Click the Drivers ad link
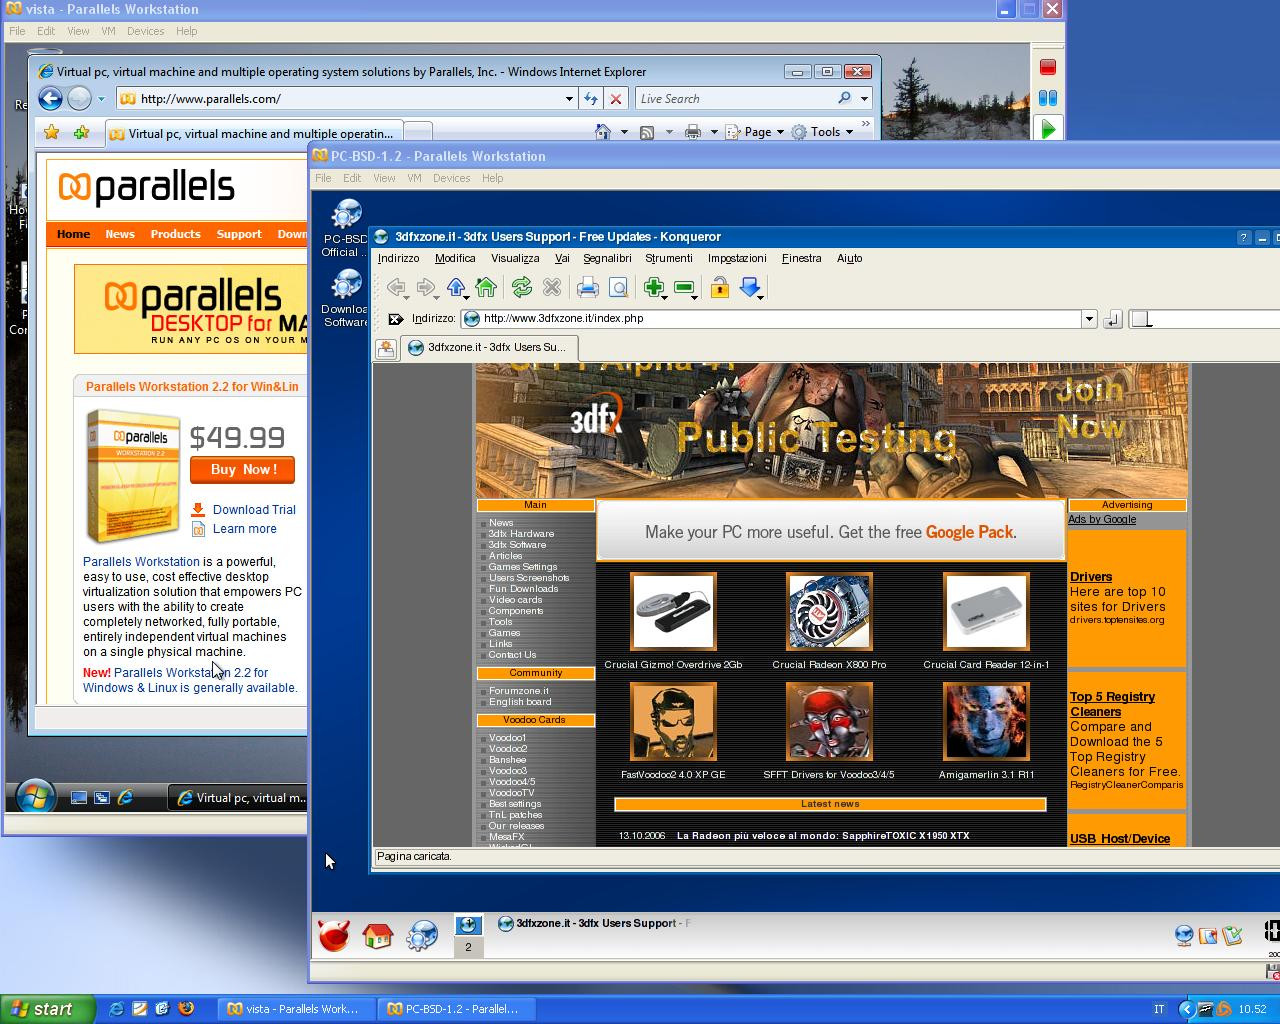The height and width of the screenshot is (1024, 1280). point(1090,577)
